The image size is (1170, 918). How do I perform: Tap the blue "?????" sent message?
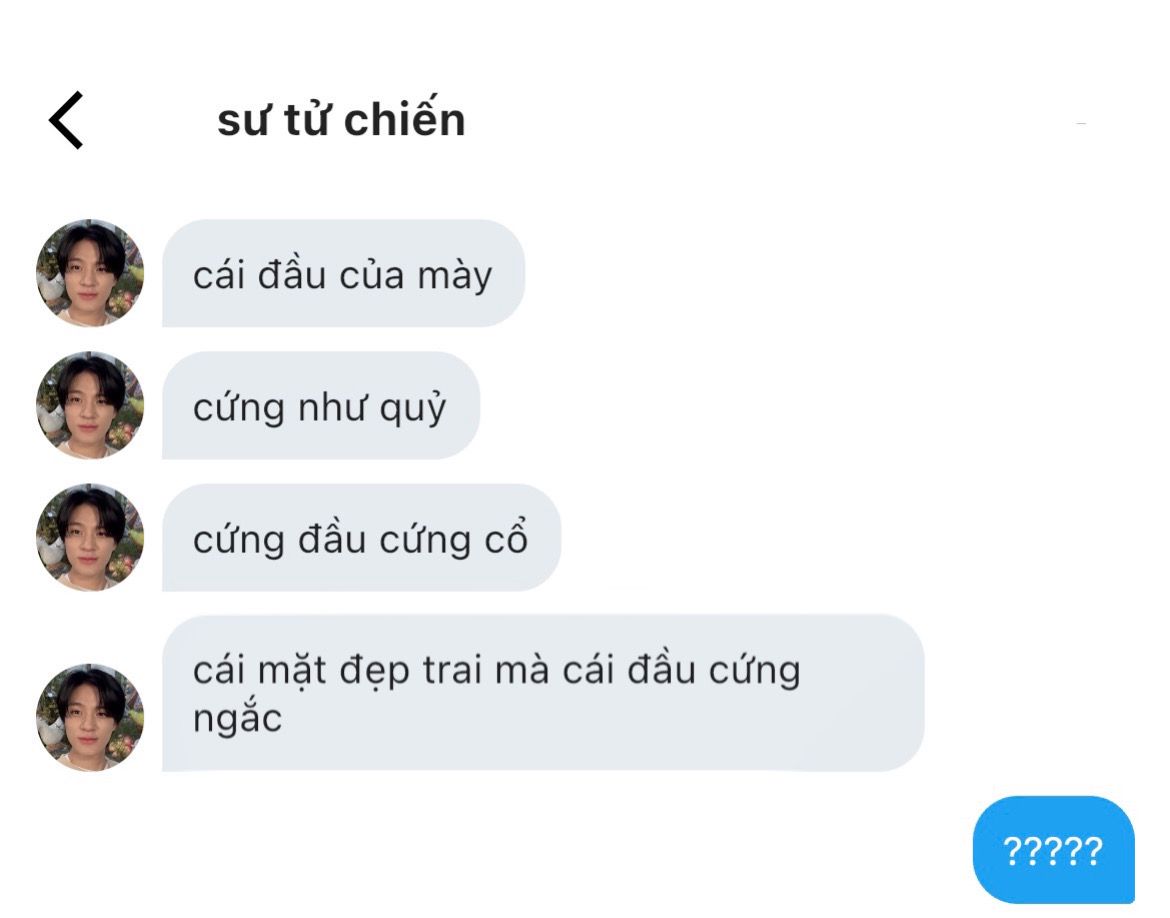point(1054,850)
